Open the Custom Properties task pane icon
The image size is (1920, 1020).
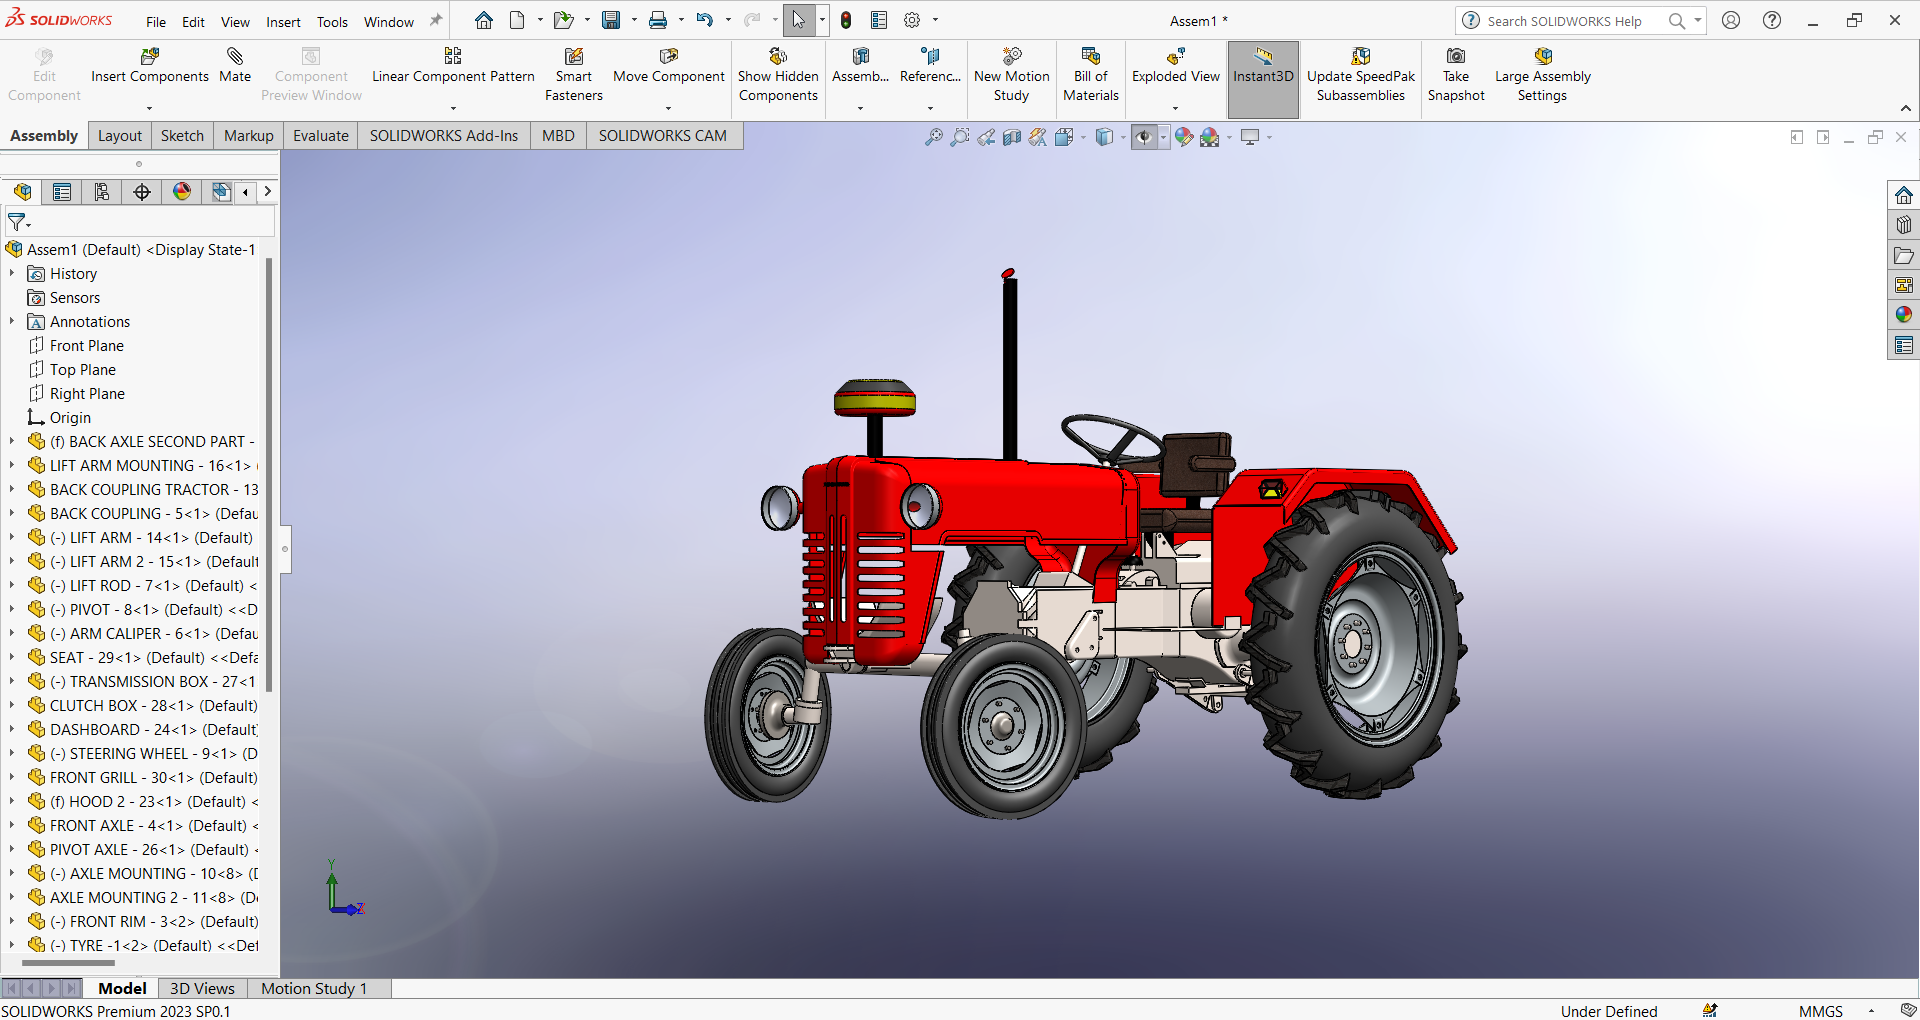tap(1904, 345)
